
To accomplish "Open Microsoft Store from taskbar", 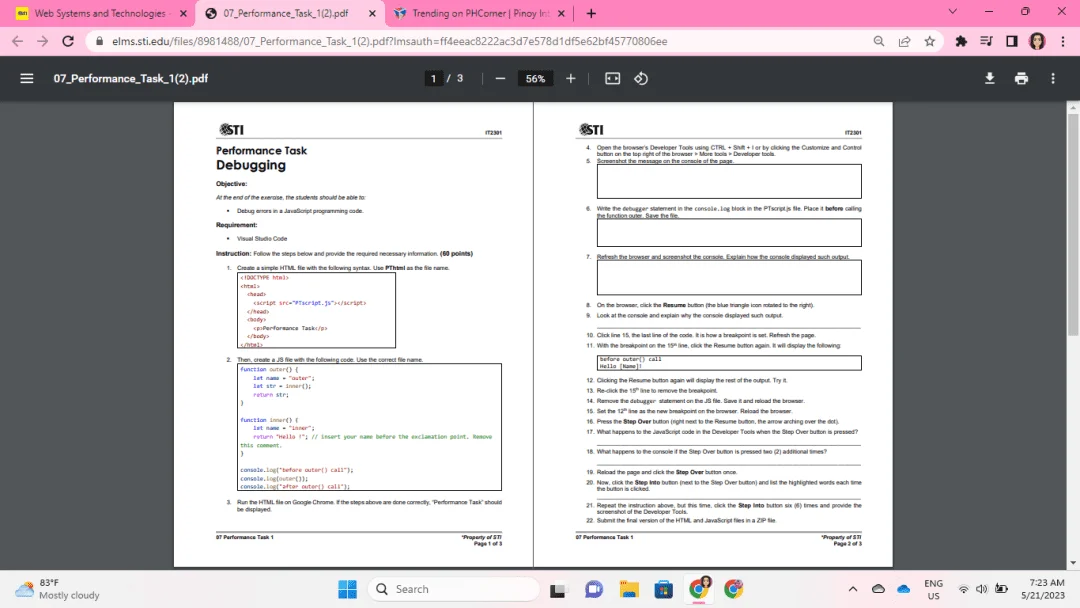I will (664, 589).
